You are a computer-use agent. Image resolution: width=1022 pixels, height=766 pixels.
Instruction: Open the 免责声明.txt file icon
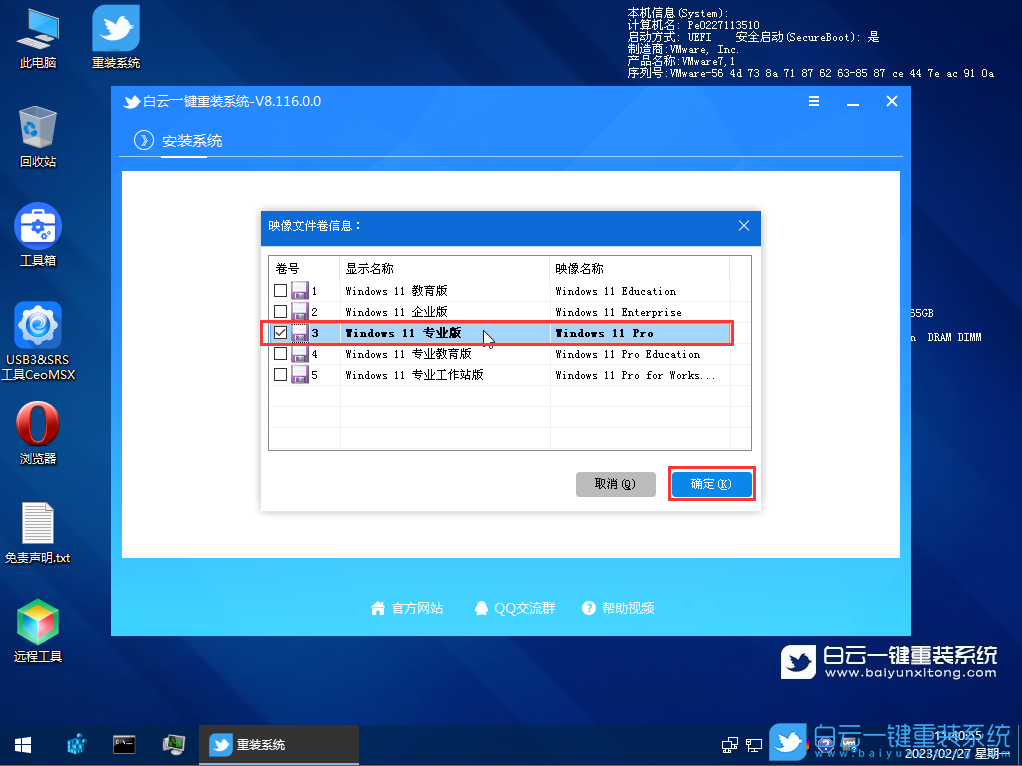pyautogui.click(x=38, y=533)
